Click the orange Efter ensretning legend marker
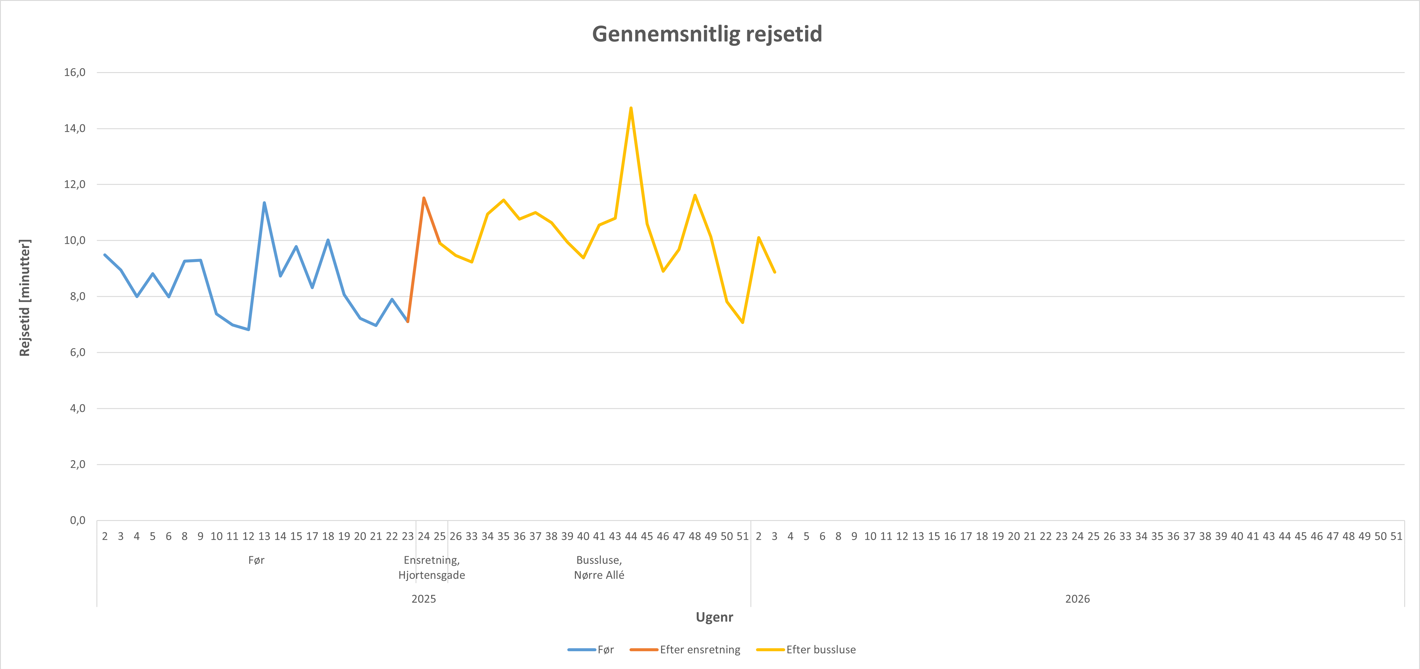Viewport: 1420px width, 669px height. pos(643,650)
